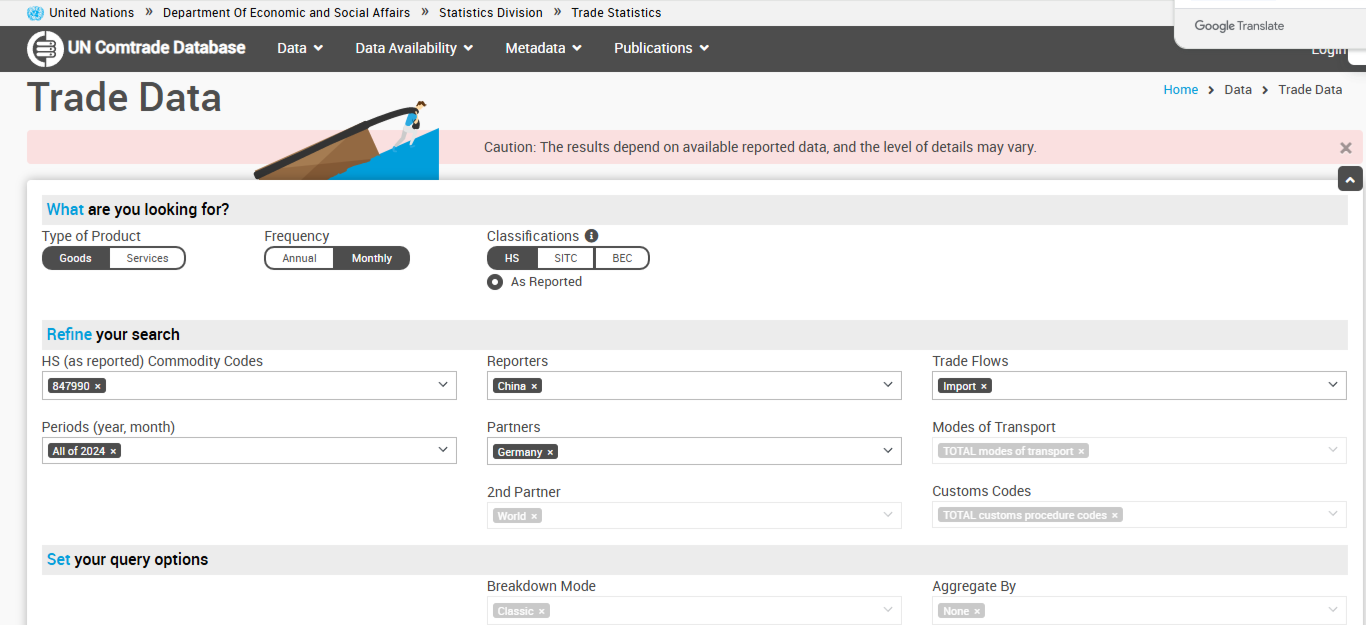Click the UN Comtrade Database logo

click(137, 48)
